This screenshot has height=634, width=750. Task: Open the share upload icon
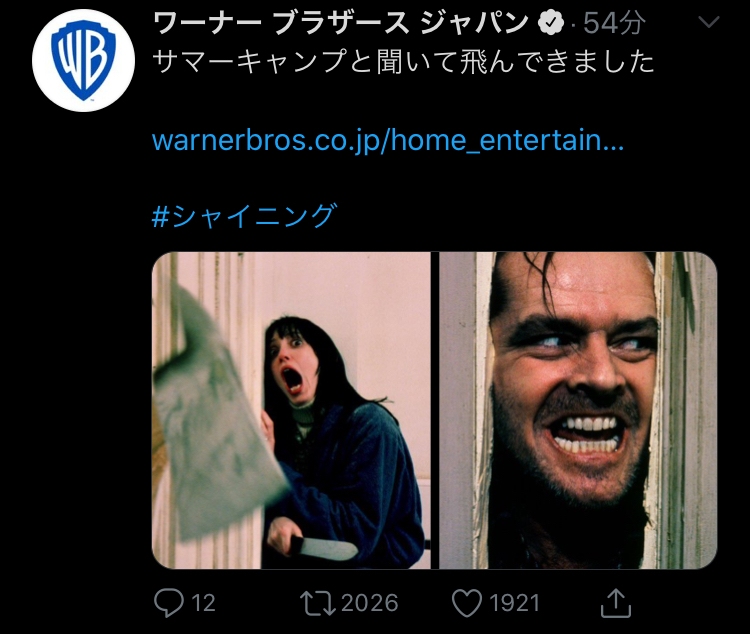(616, 603)
